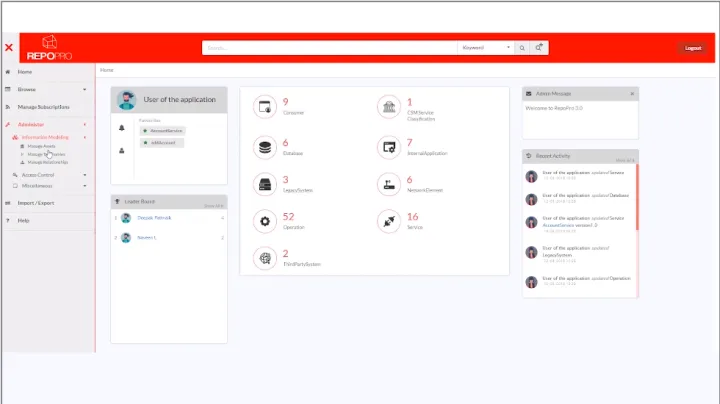
Task: Click the Logout button
Action: tap(693, 48)
